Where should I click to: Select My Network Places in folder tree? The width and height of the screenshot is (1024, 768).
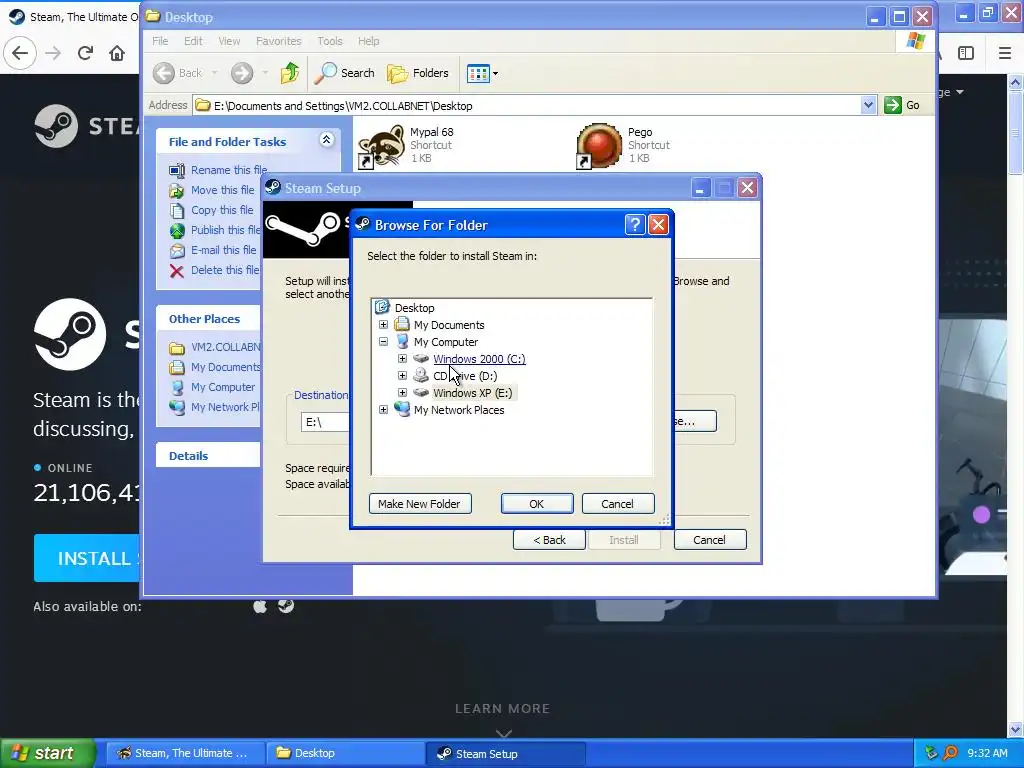click(458, 409)
